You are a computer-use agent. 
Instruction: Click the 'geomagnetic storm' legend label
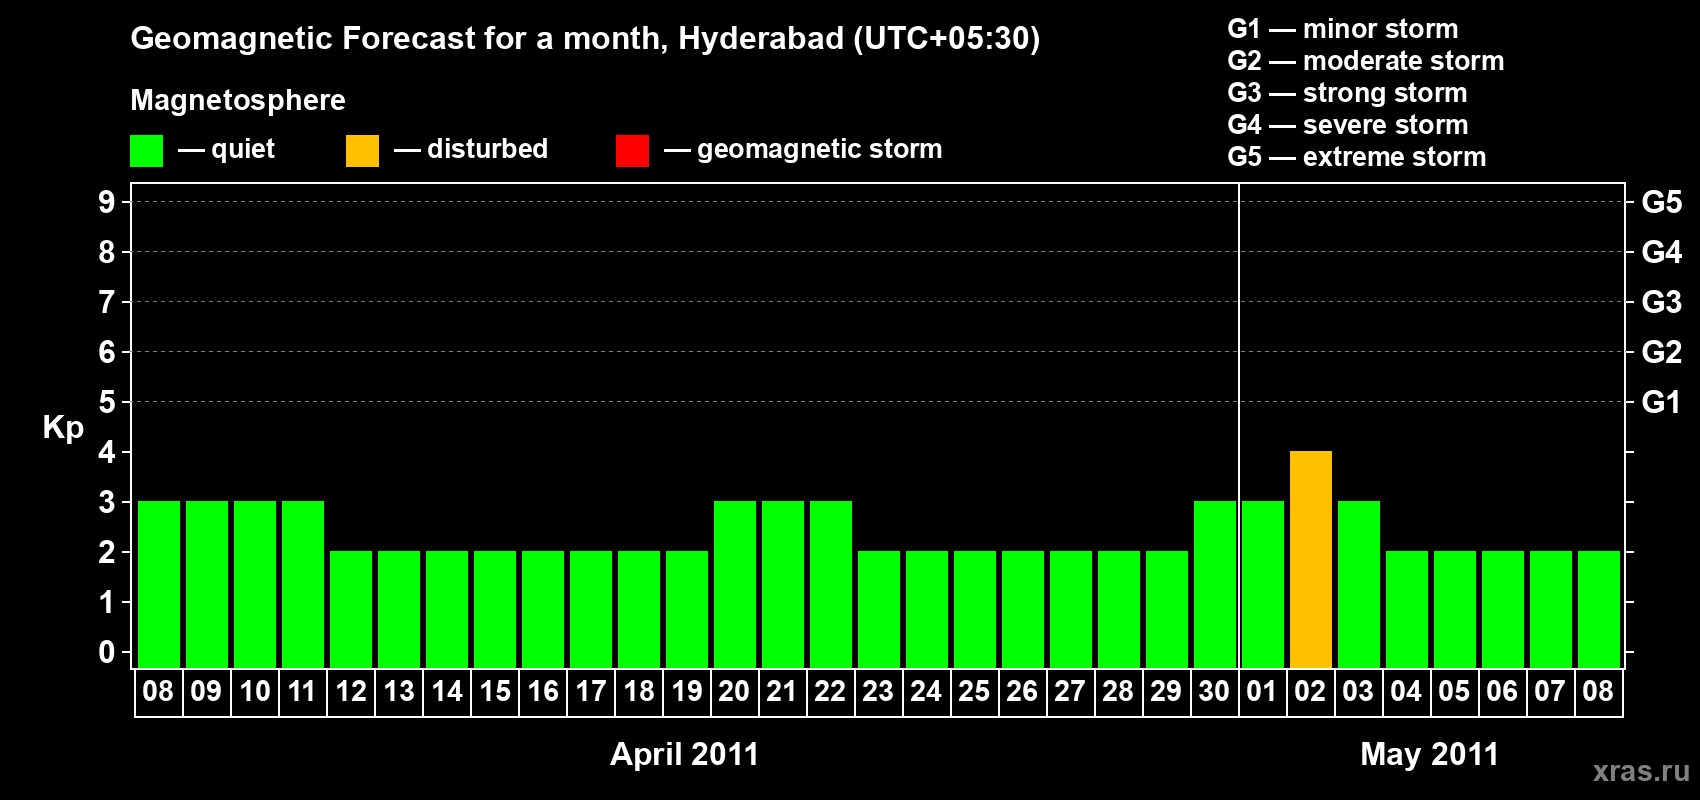pyautogui.click(x=820, y=149)
